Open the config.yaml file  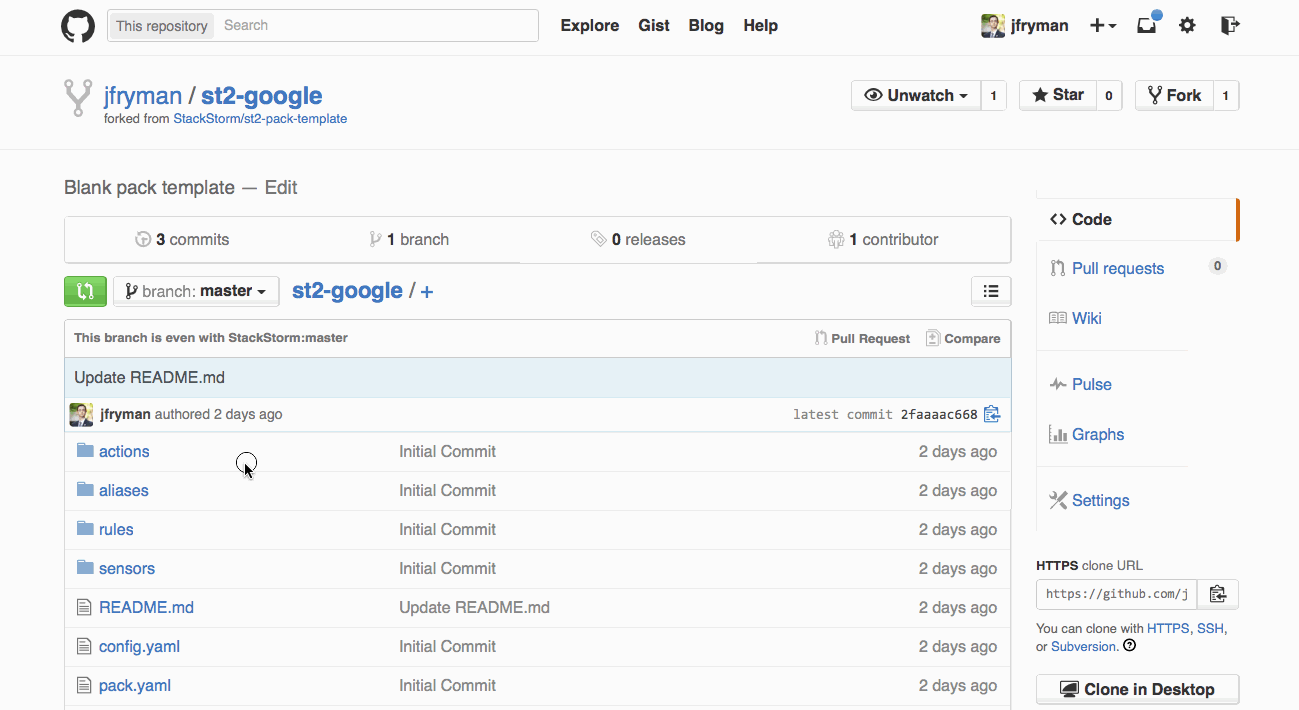point(139,646)
